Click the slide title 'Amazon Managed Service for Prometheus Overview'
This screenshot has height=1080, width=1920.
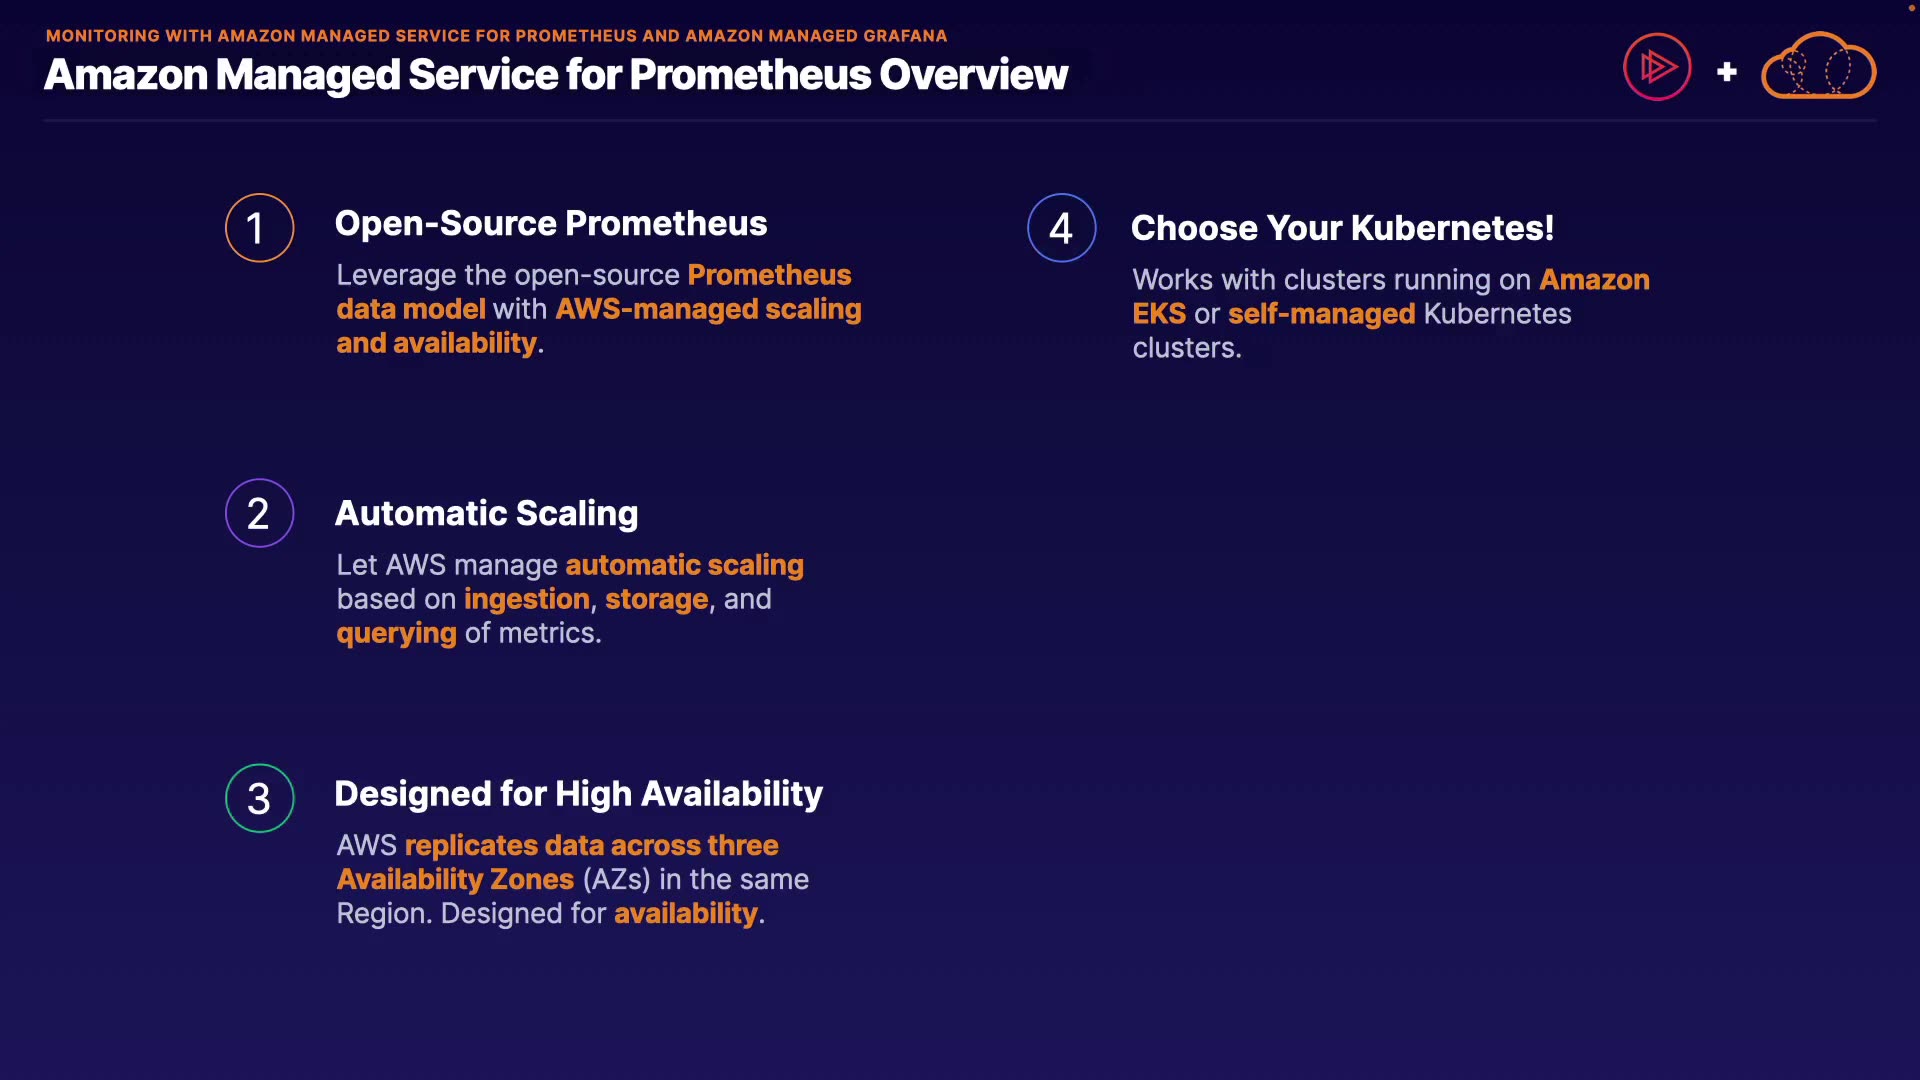point(556,75)
